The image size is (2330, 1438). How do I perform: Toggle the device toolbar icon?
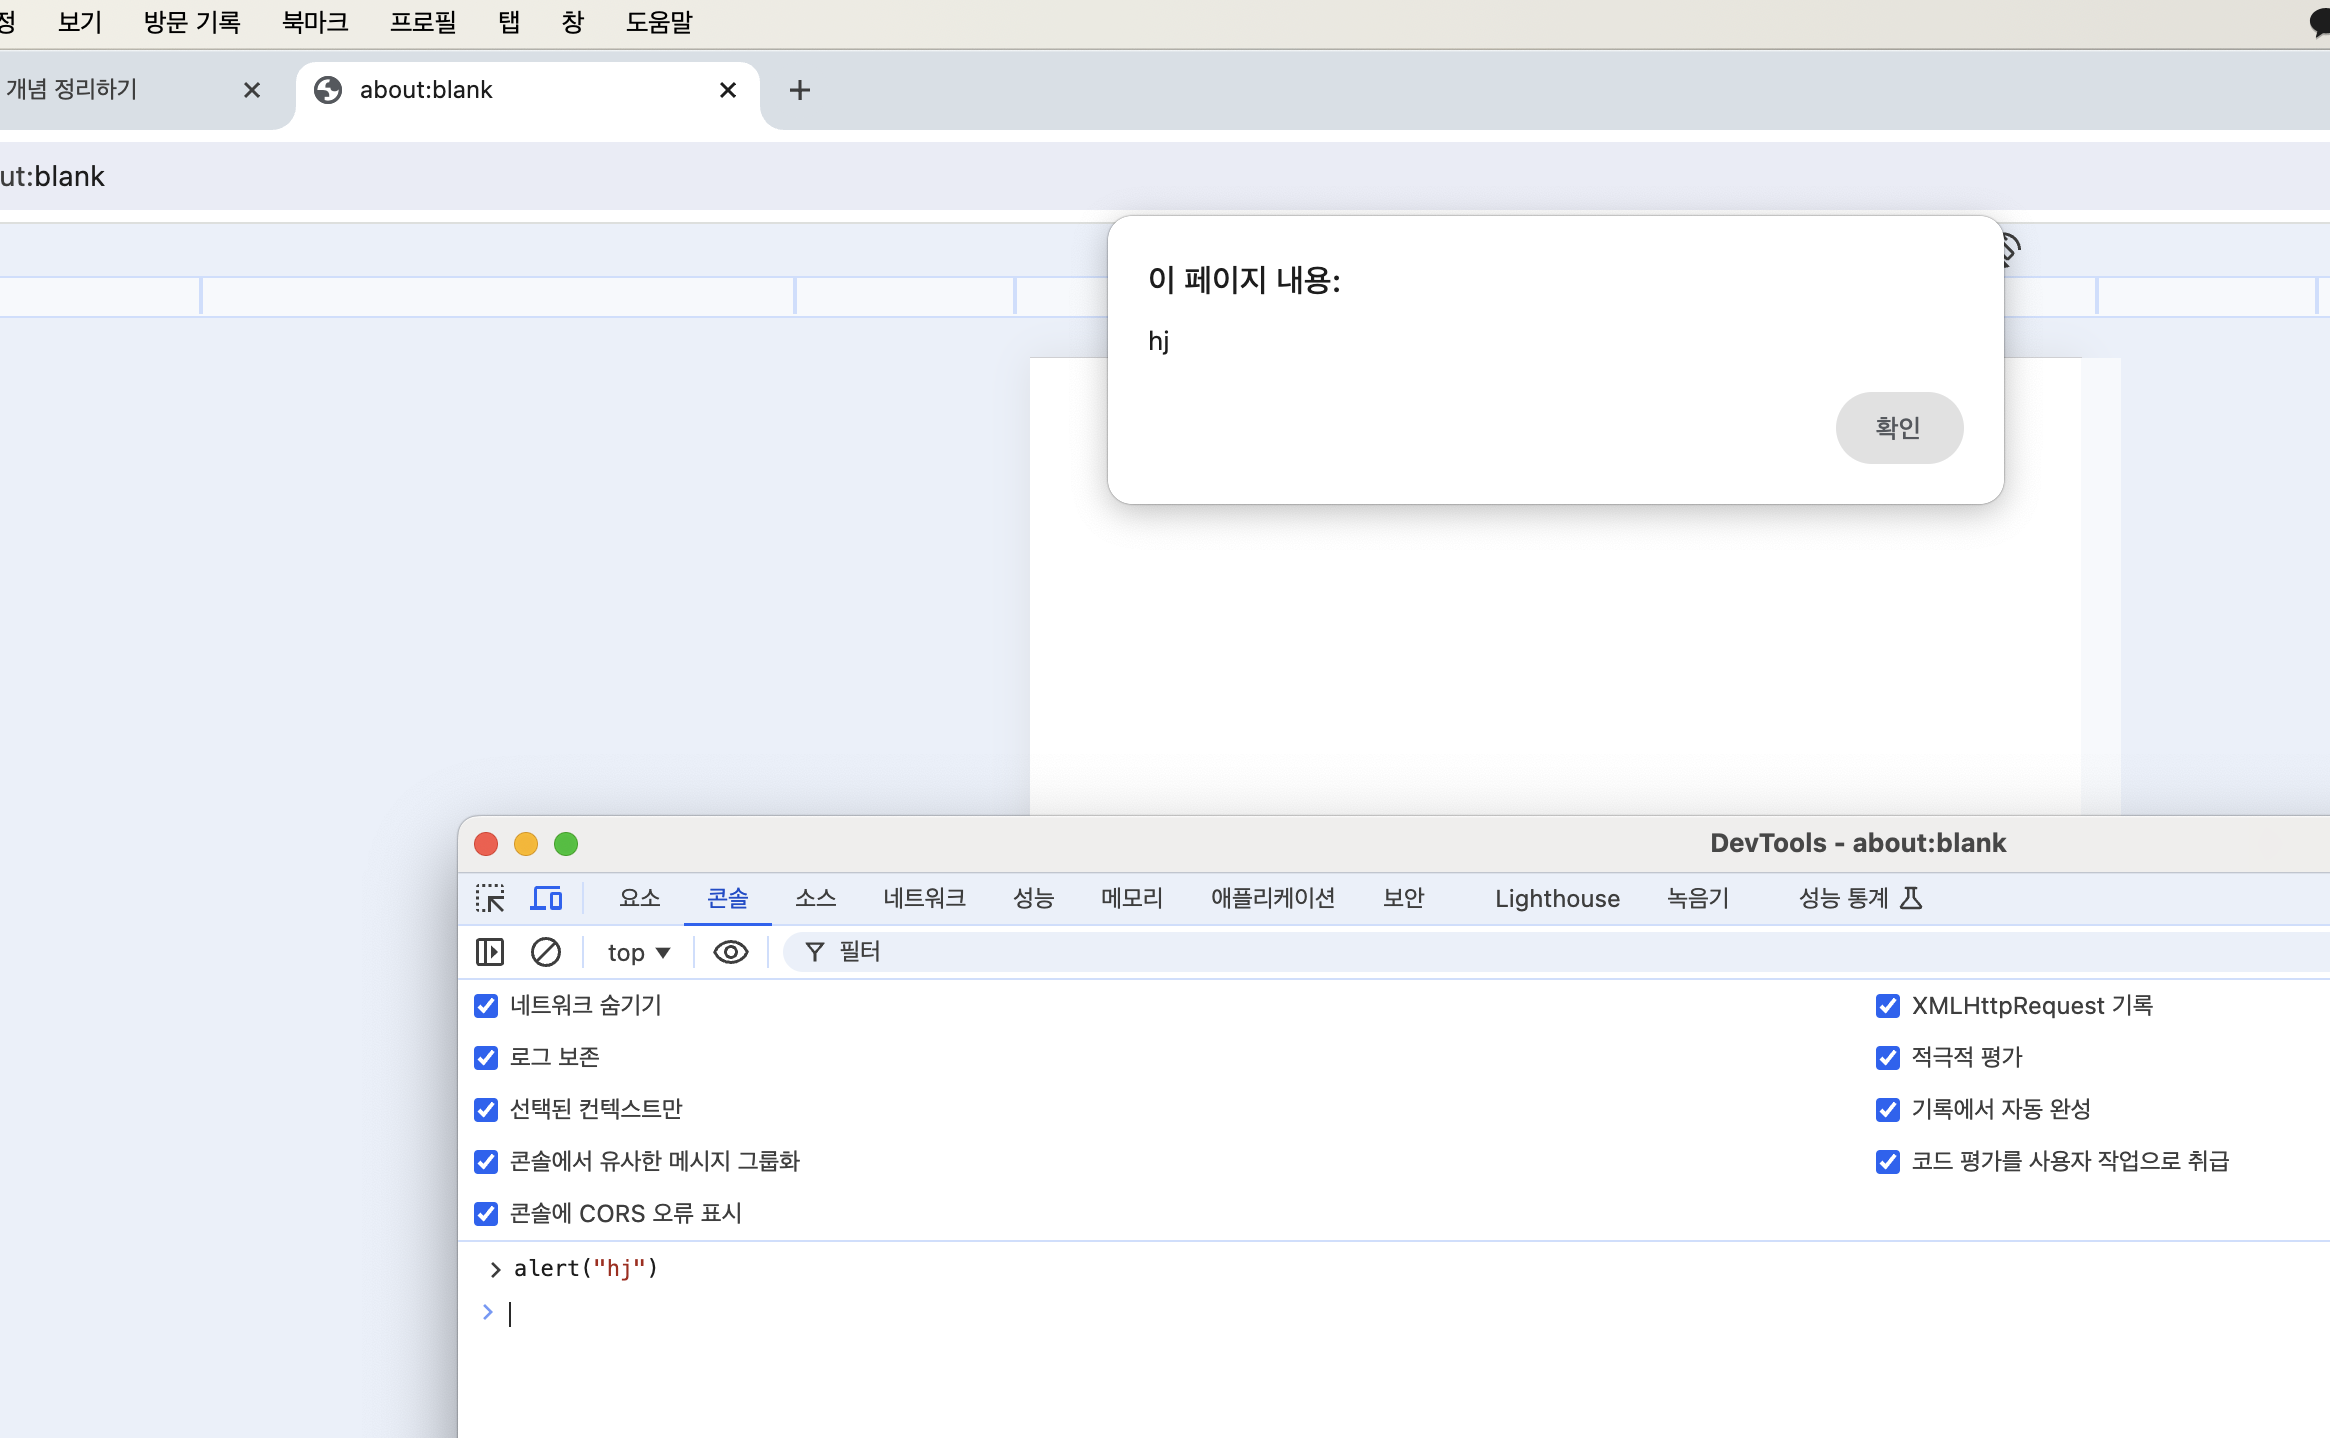click(x=546, y=898)
